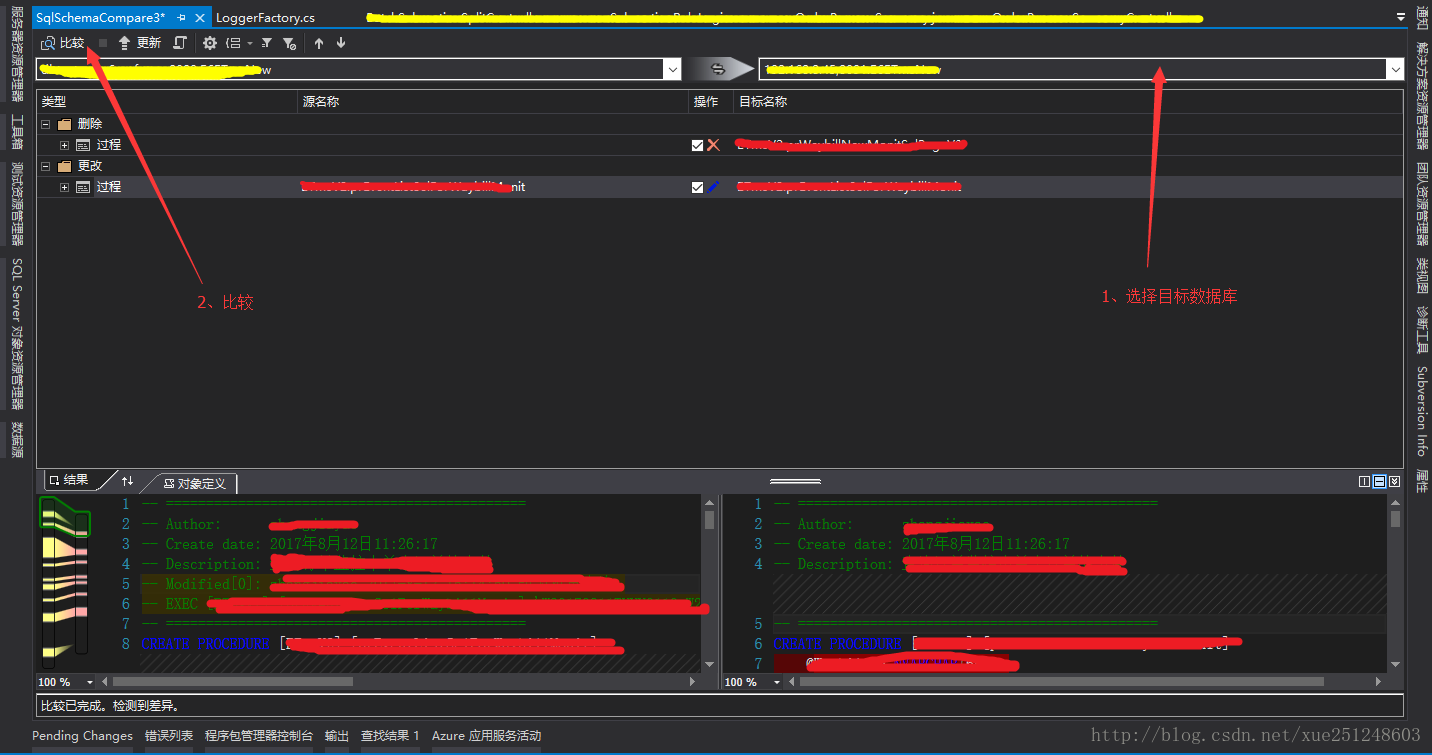Open left pane 100 % zoom dropdown
Viewport: 1432px width, 755px height.
point(89,682)
